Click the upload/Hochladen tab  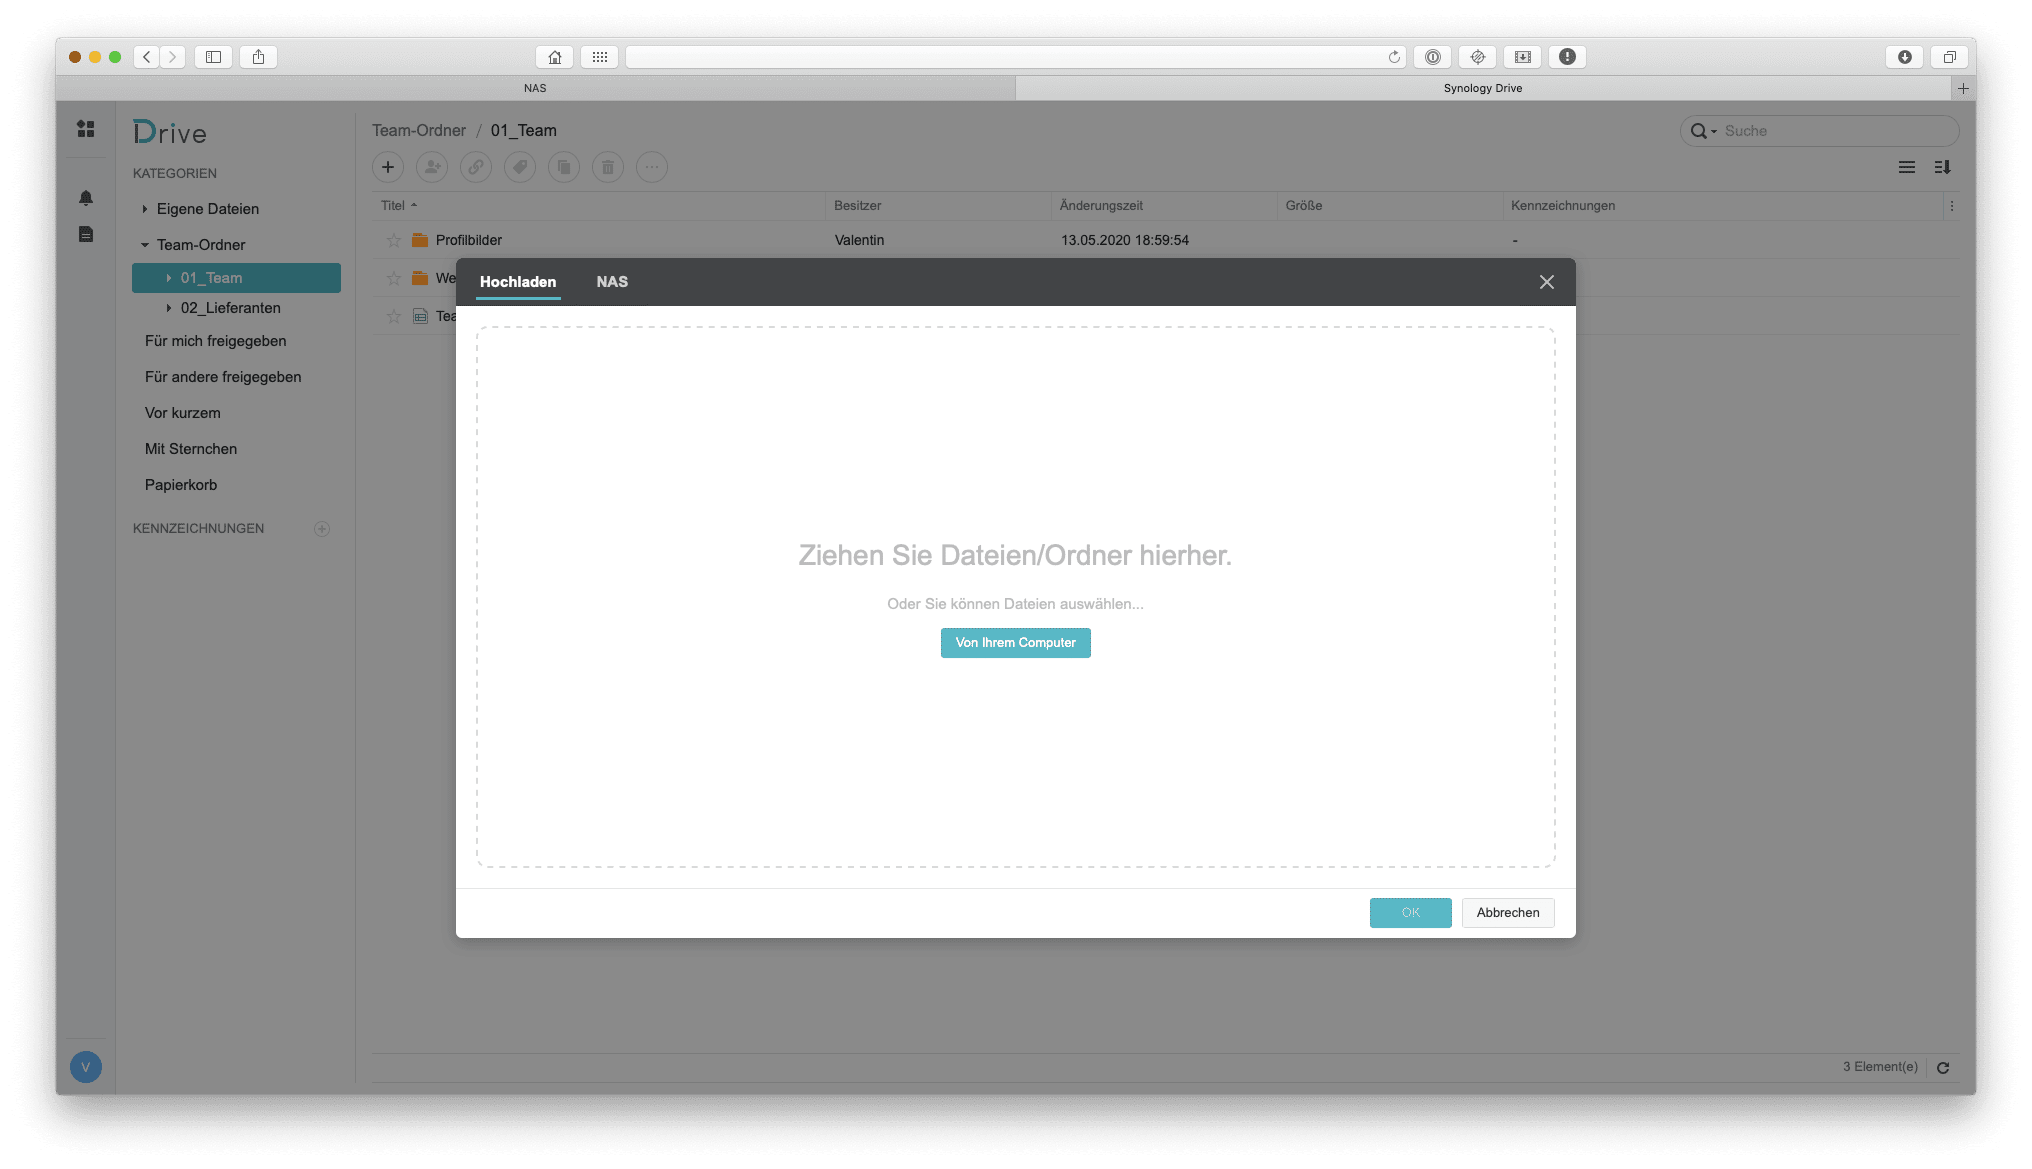(516, 282)
